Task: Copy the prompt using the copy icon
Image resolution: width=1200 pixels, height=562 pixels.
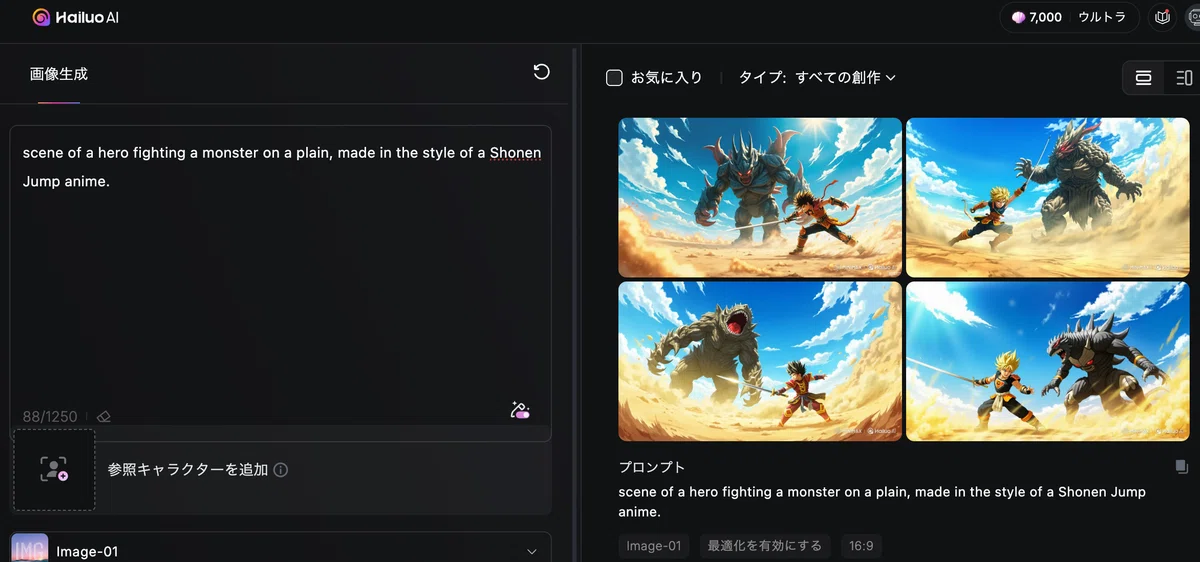Action: (x=1181, y=467)
